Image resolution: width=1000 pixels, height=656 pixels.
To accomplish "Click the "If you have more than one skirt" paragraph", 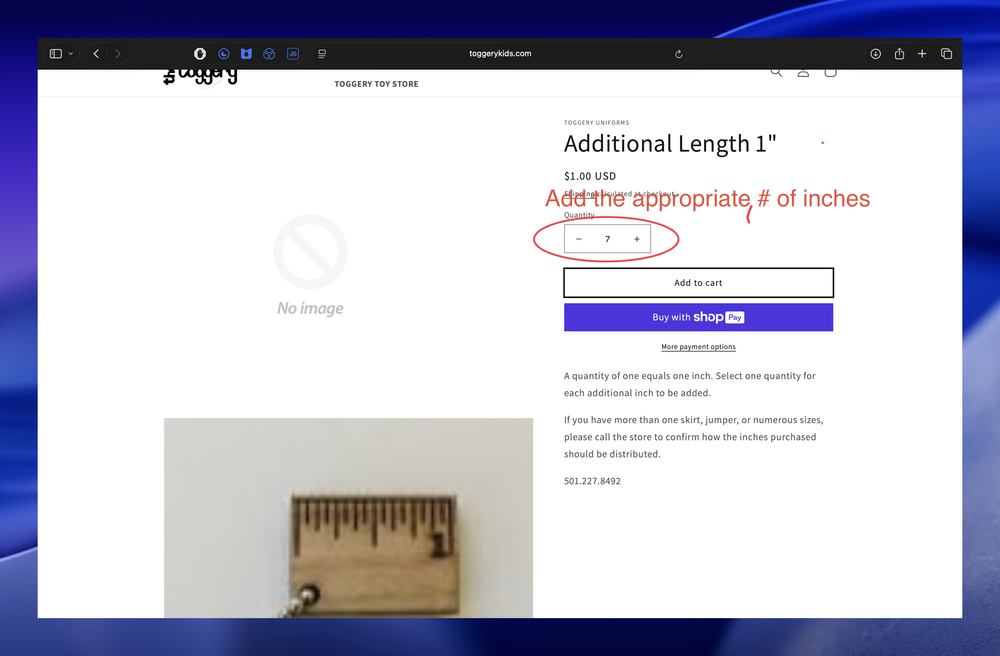I will pos(693,437).
